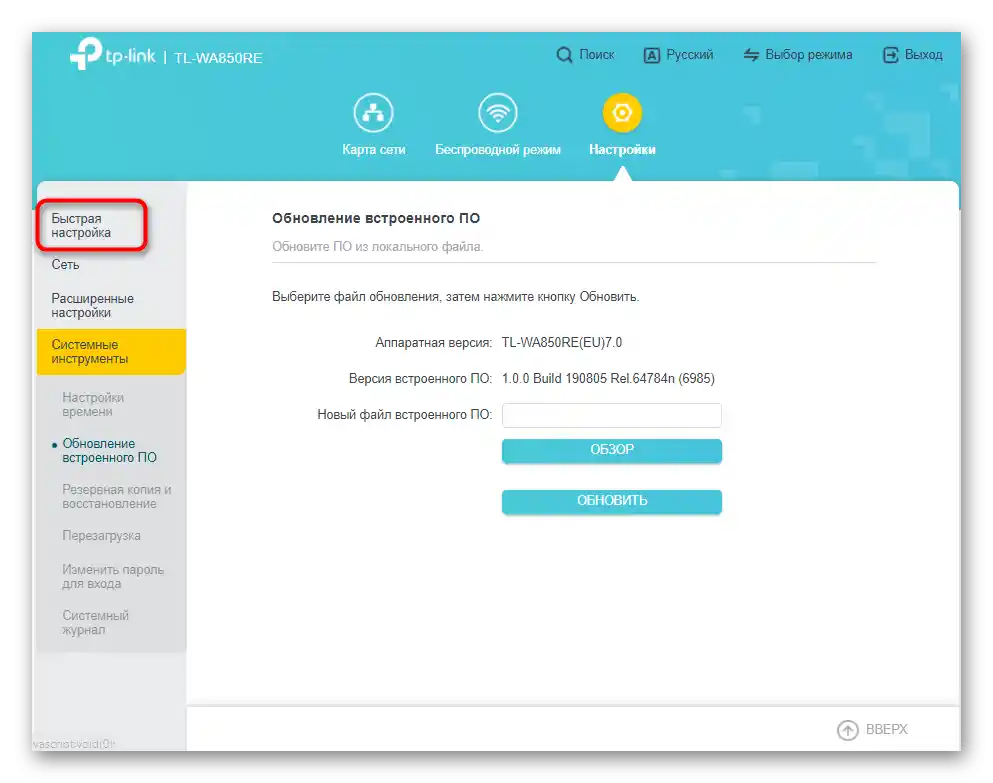Expand the Сеть sidebar section
The height and width of the screenshot is (783, 993).
tap(65, 265)
